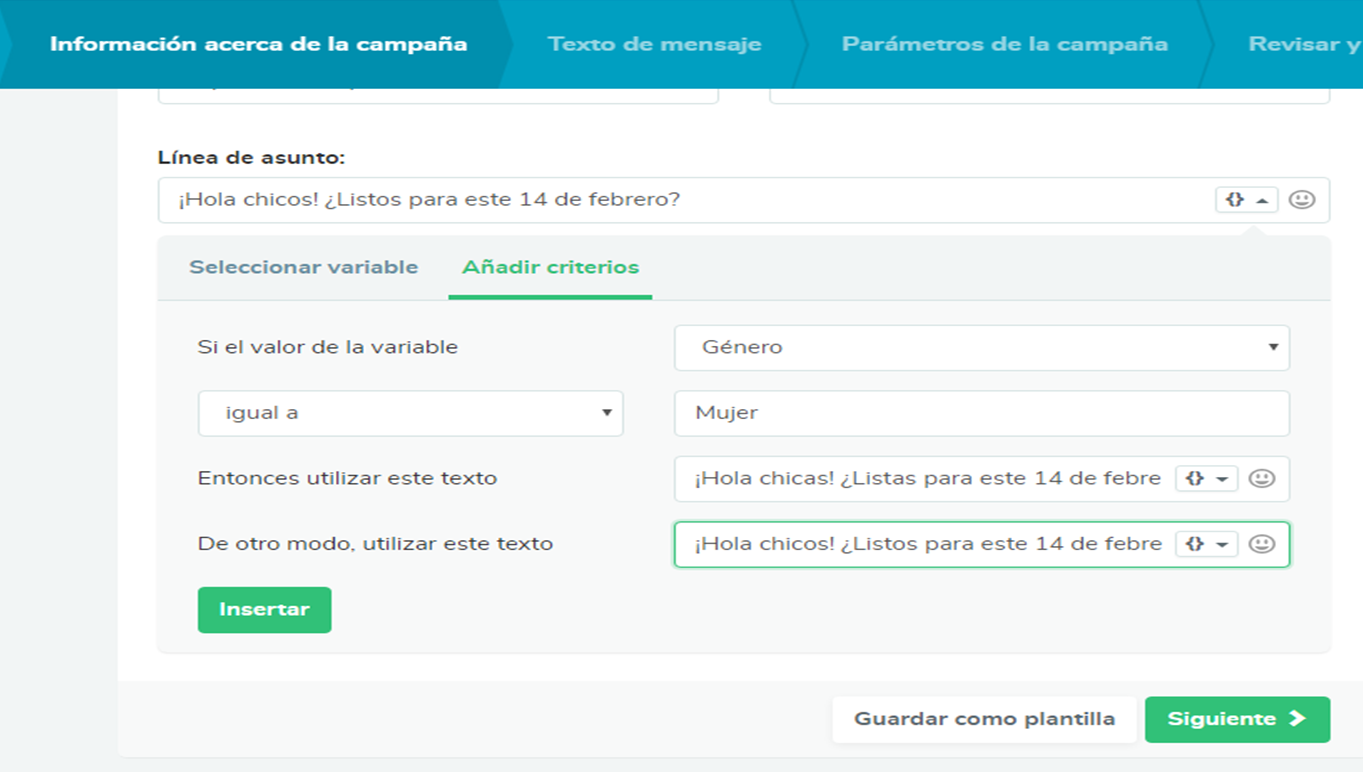Switch to 'Seleccionar variable' tab

pos(303,267)
